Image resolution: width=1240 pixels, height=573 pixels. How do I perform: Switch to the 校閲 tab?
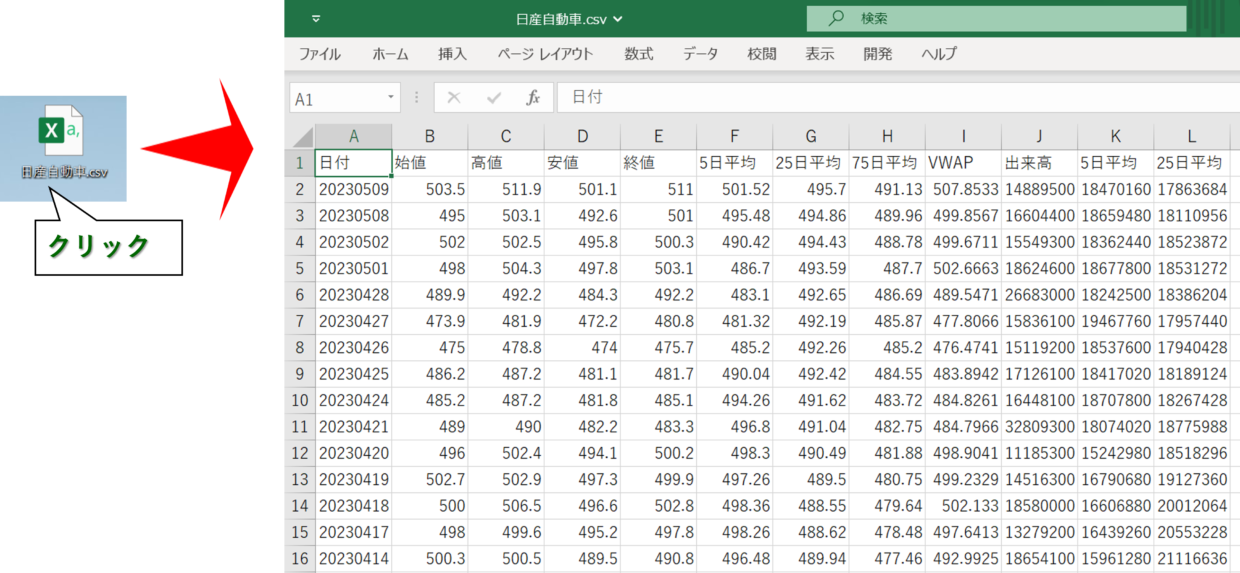point(762,55)
